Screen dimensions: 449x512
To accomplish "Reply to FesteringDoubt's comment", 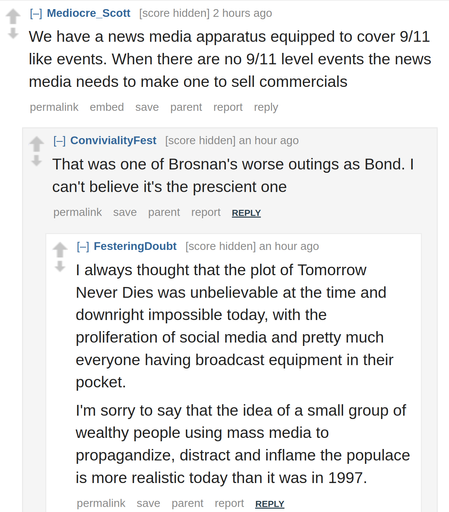I will 270,504.
